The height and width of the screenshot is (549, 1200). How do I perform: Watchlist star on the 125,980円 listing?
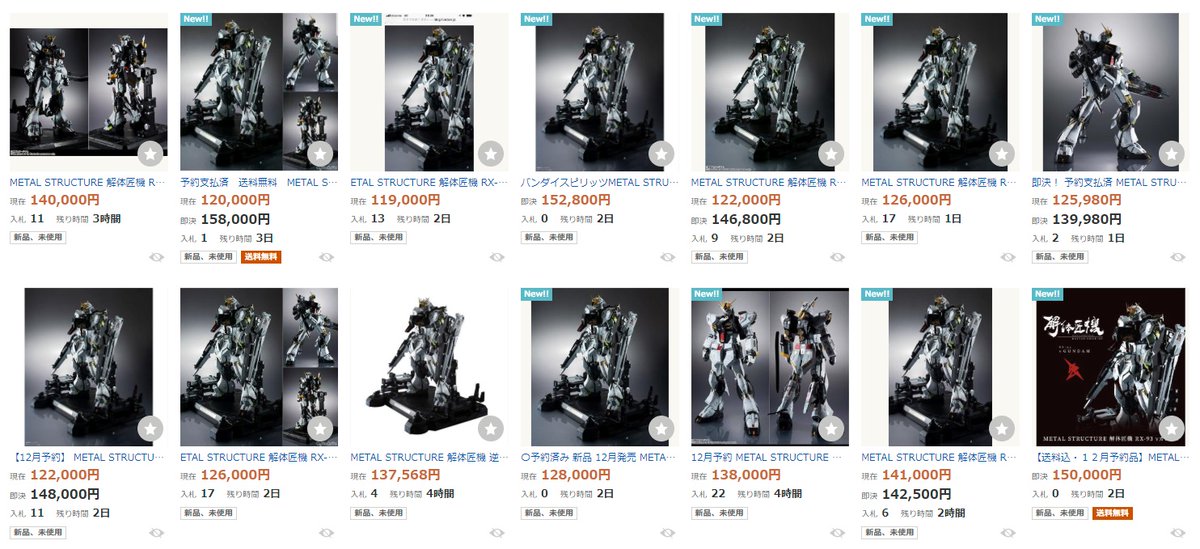coord(1171,154)
